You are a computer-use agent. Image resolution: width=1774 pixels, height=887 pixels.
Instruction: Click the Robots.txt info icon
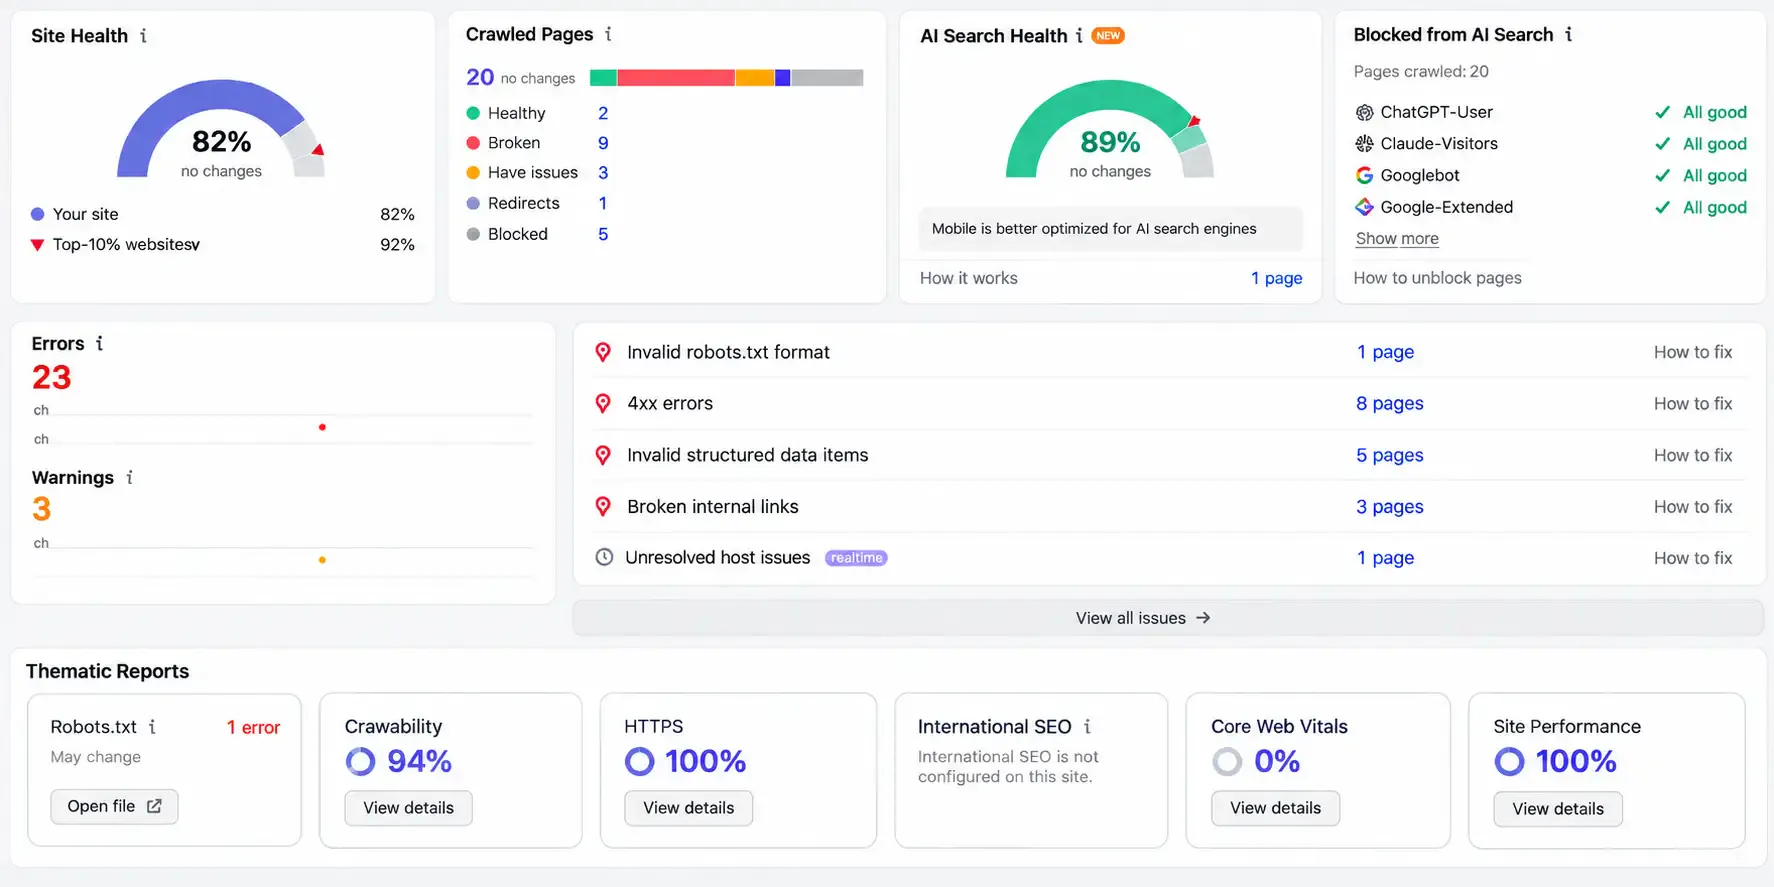coord(152,727)
